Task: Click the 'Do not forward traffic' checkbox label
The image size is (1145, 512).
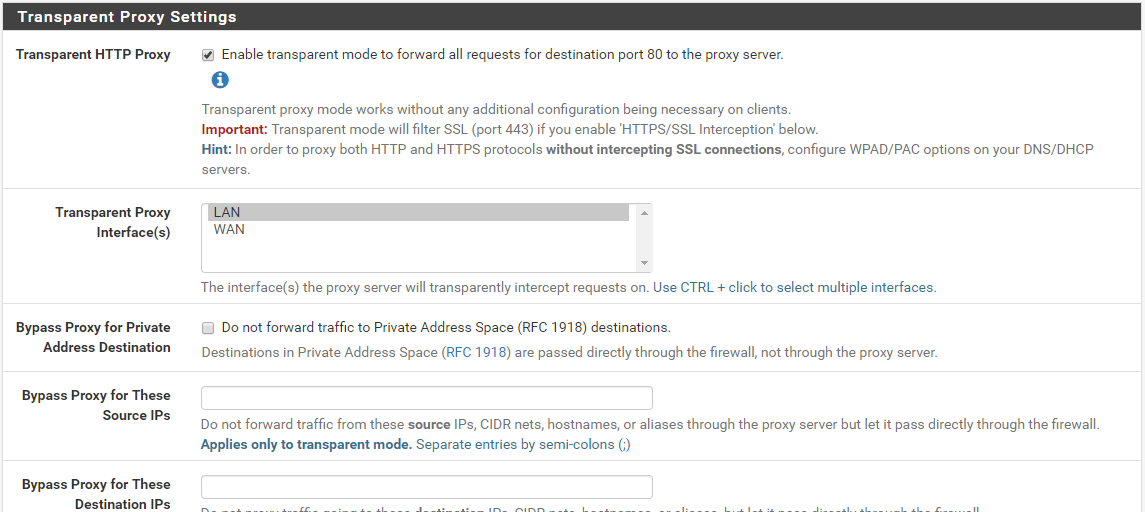Action: [x=445, y=328]
